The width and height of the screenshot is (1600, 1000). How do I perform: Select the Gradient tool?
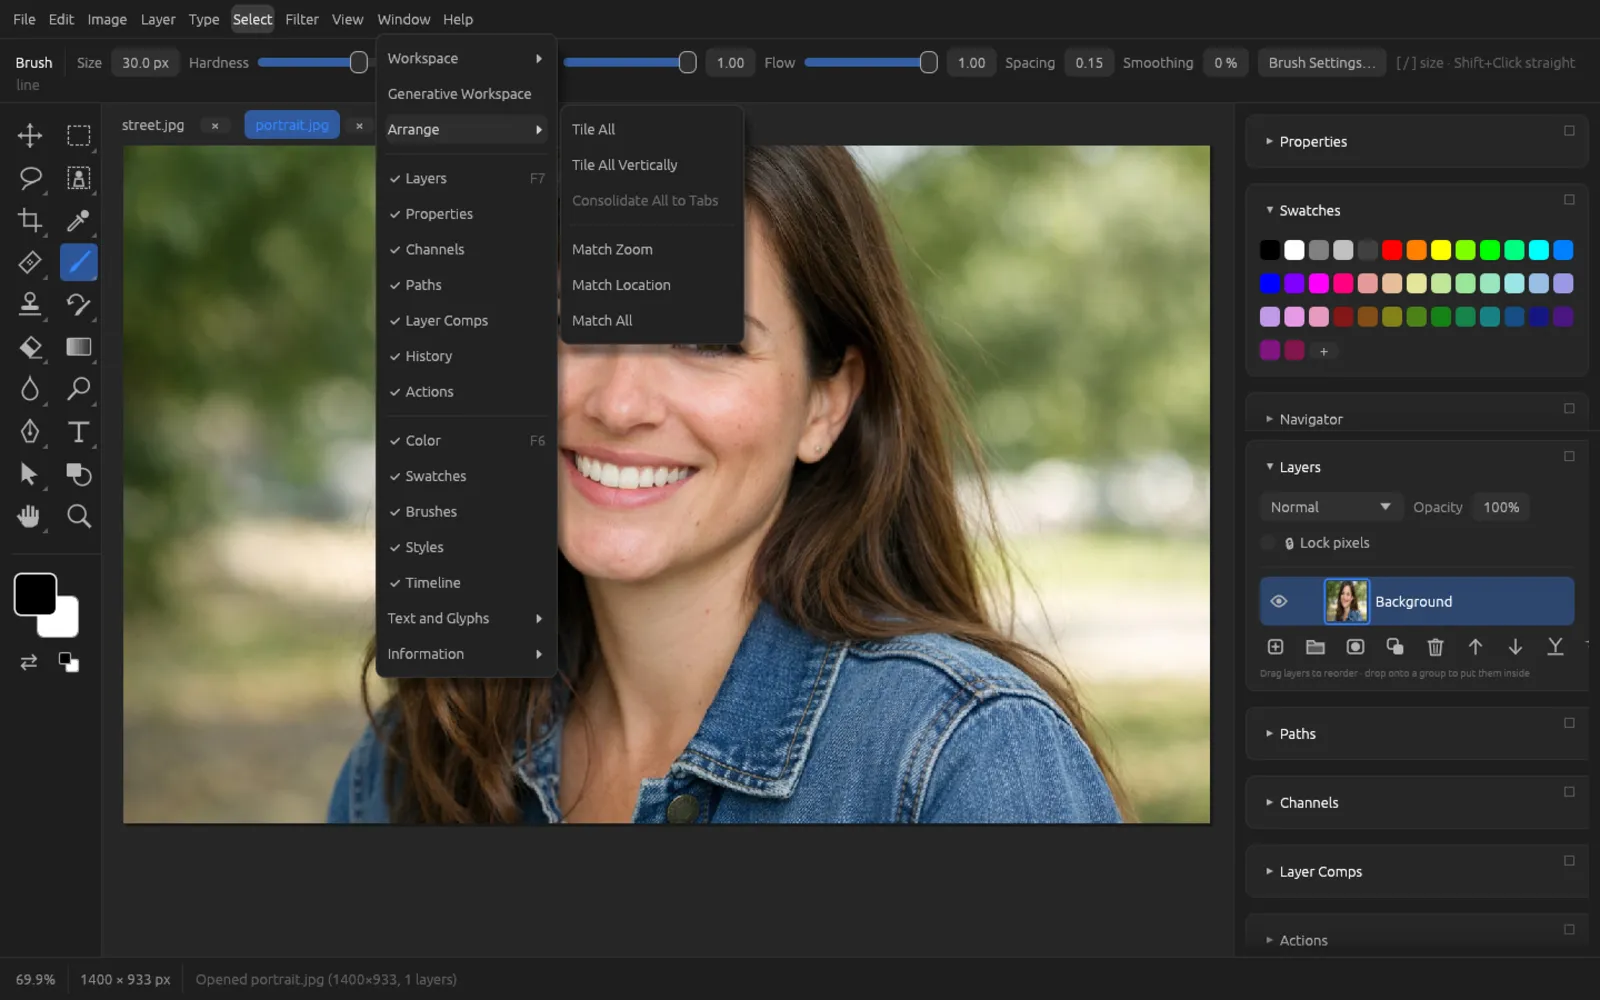(x=78, y=347)
